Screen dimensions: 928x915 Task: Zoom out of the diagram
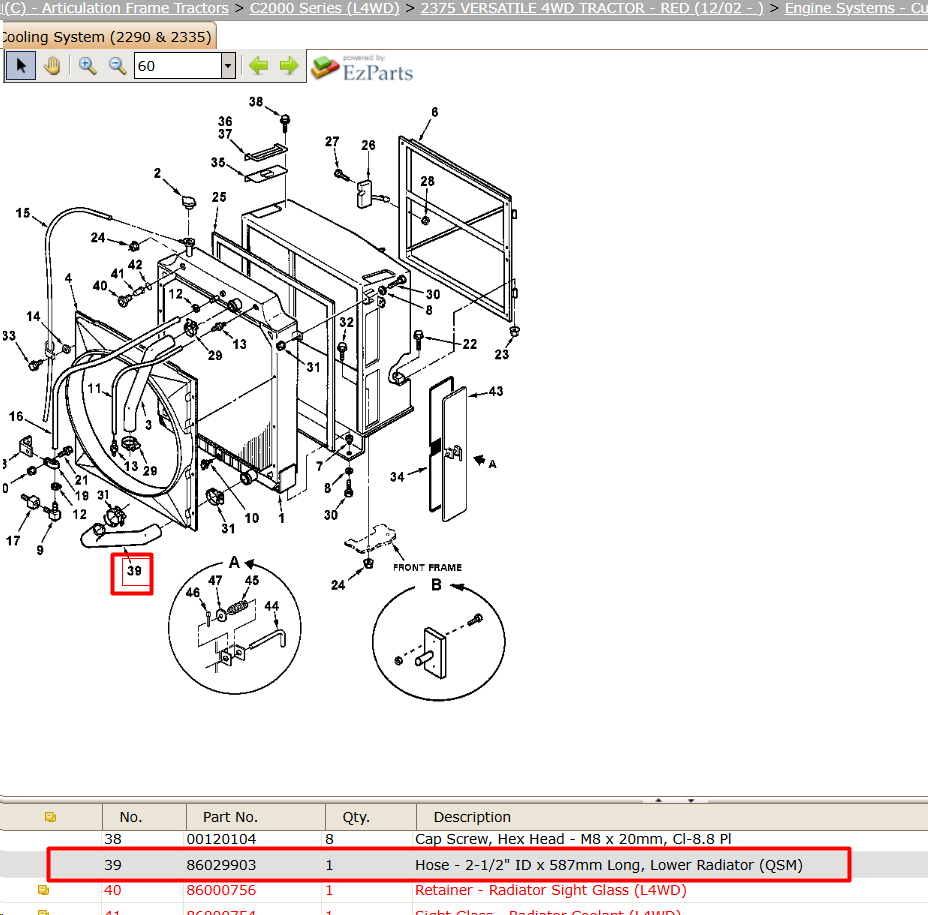(x=117, y=66)
